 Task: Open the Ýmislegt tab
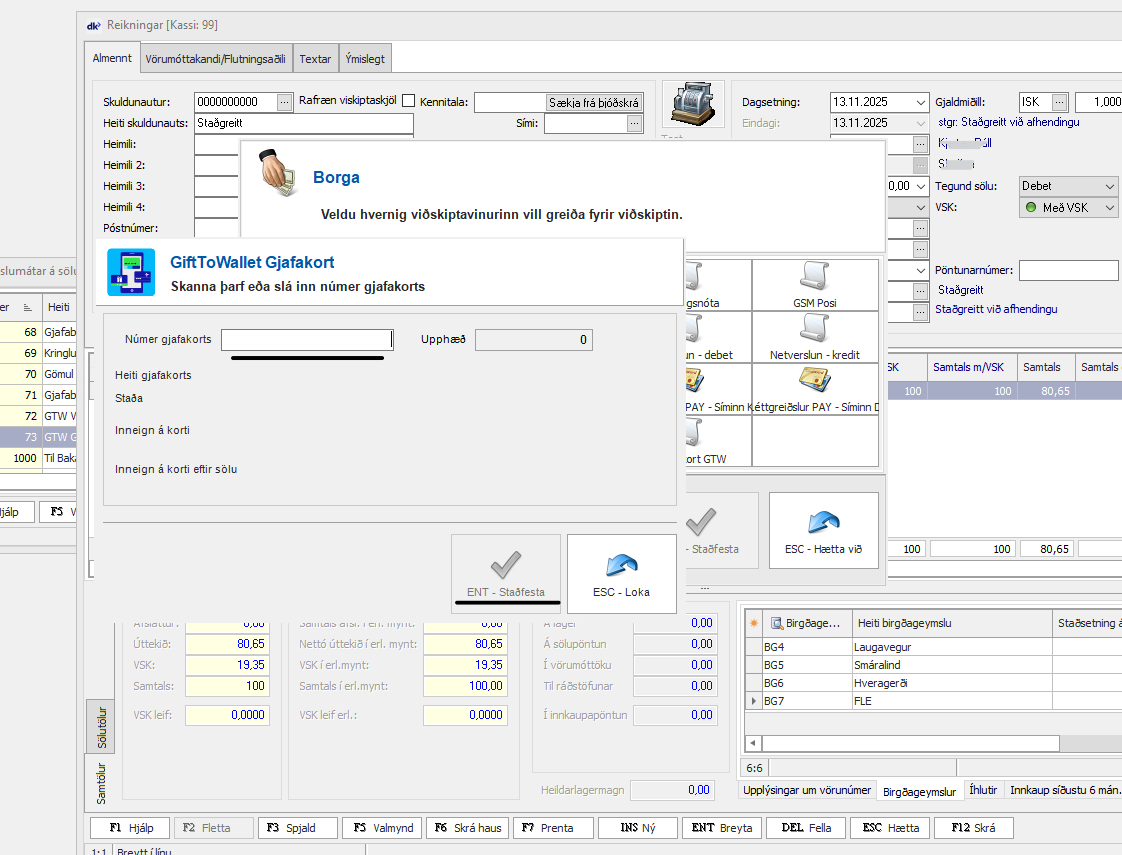tap(365, 59)
